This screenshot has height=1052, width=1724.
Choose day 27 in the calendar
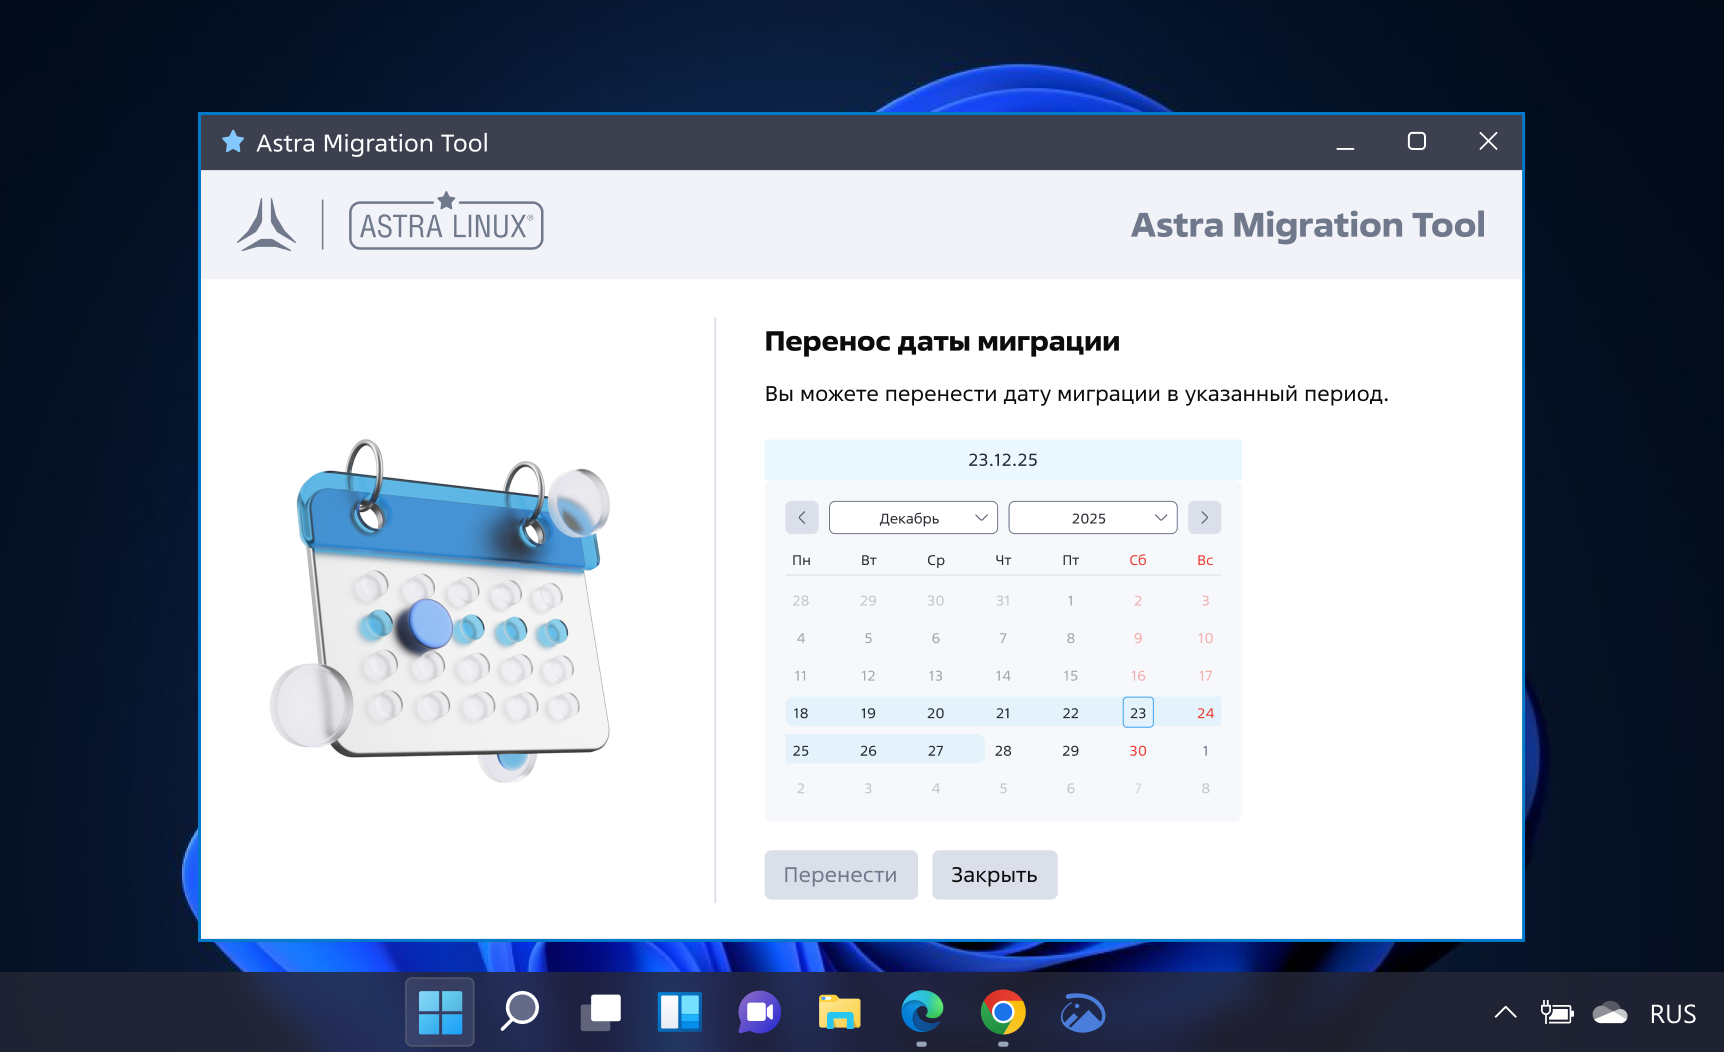tap(935, 751)
